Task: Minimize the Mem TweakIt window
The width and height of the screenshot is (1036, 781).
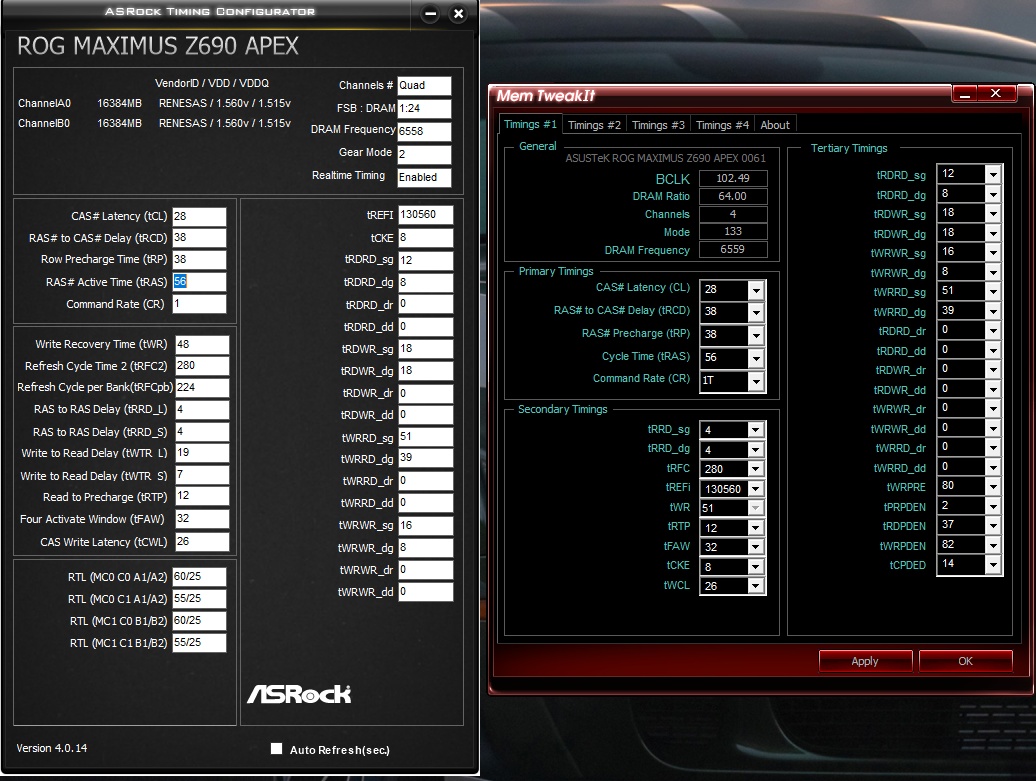Action: [965, 94]
